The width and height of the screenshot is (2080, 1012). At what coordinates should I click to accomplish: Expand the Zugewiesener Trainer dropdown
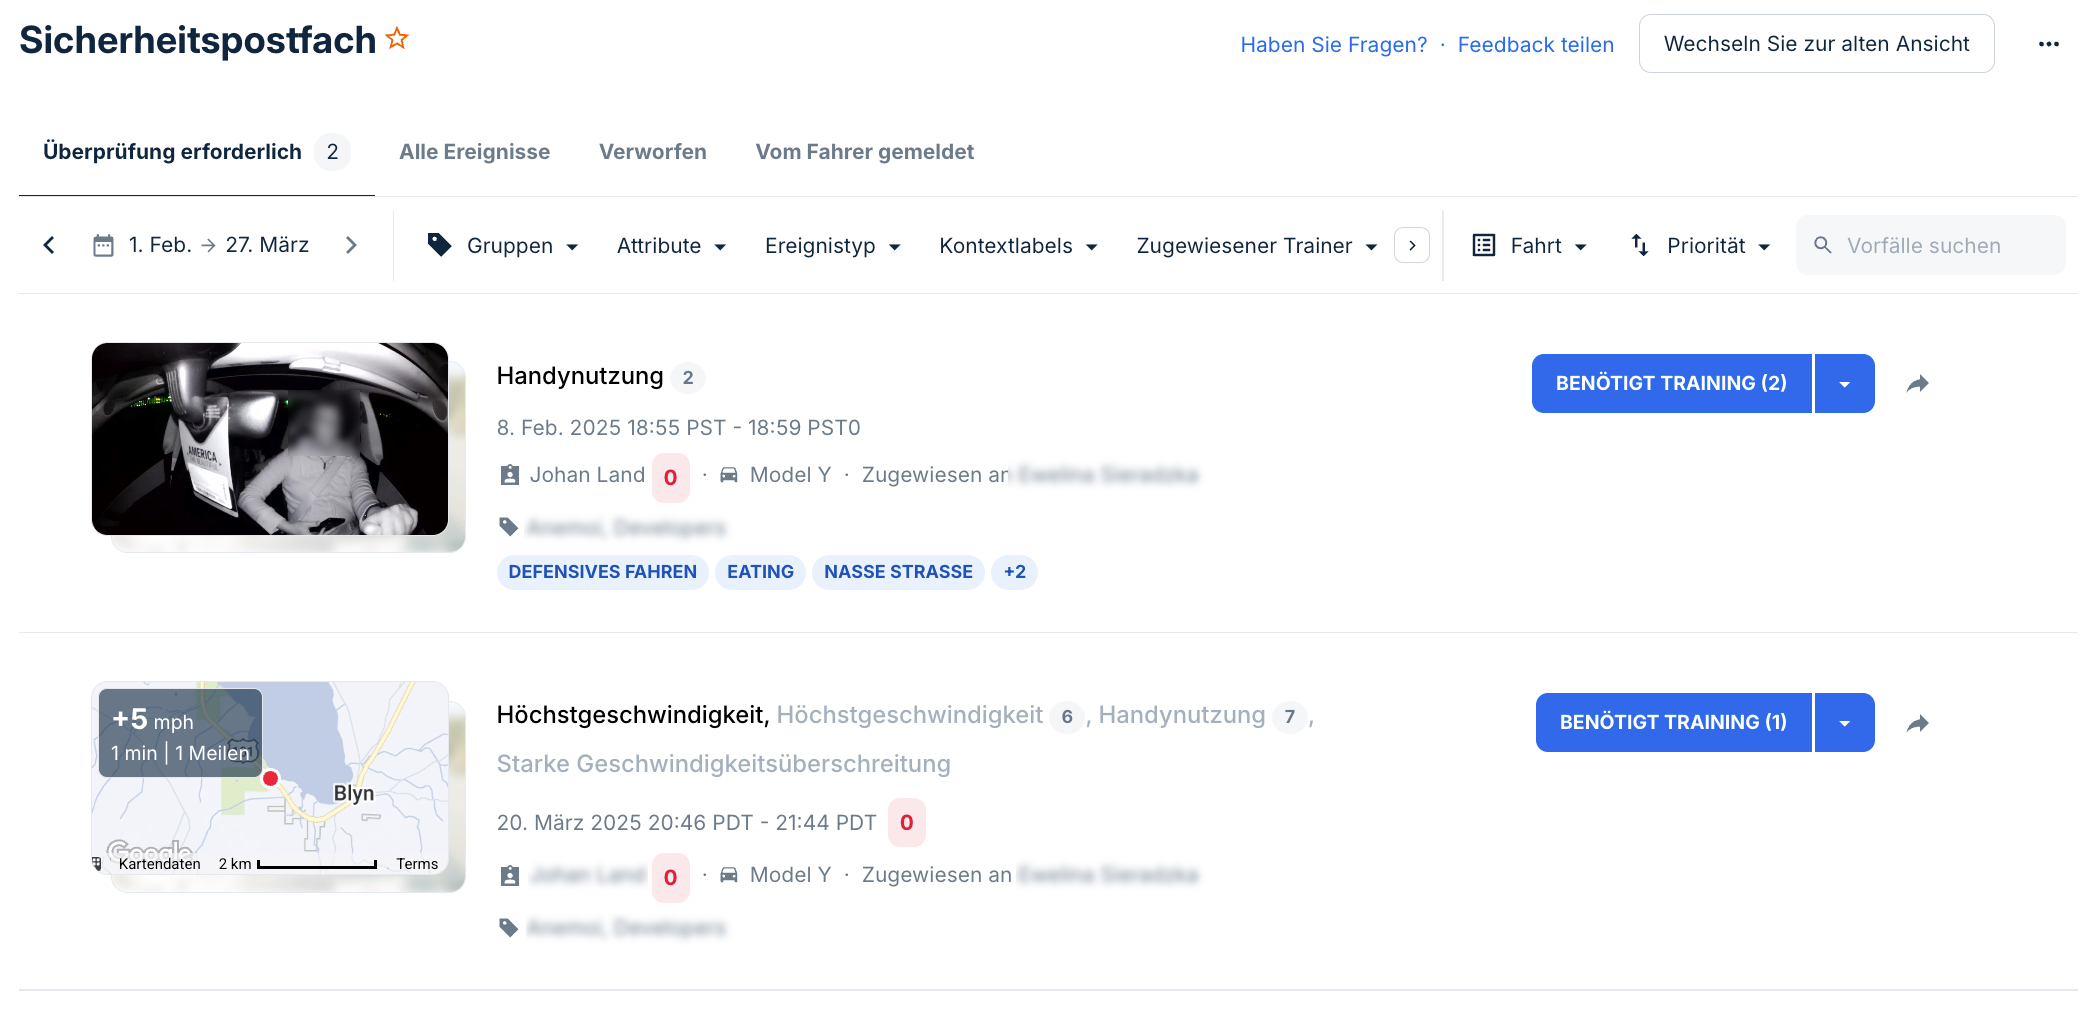click(x=1255, y=245)
